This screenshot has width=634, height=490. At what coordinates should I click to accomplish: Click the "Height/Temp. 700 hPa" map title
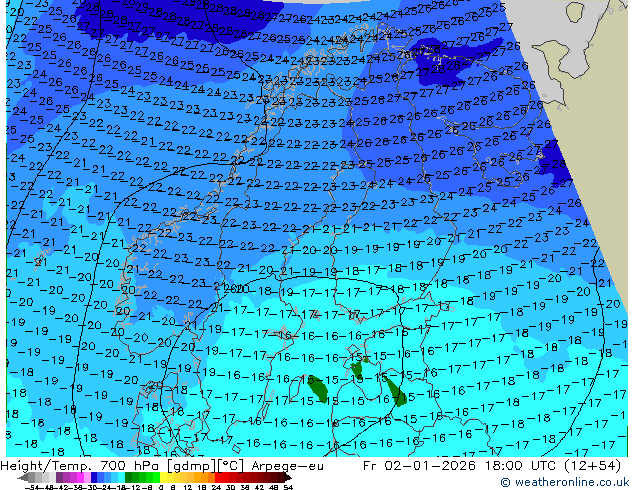(79, 466)
